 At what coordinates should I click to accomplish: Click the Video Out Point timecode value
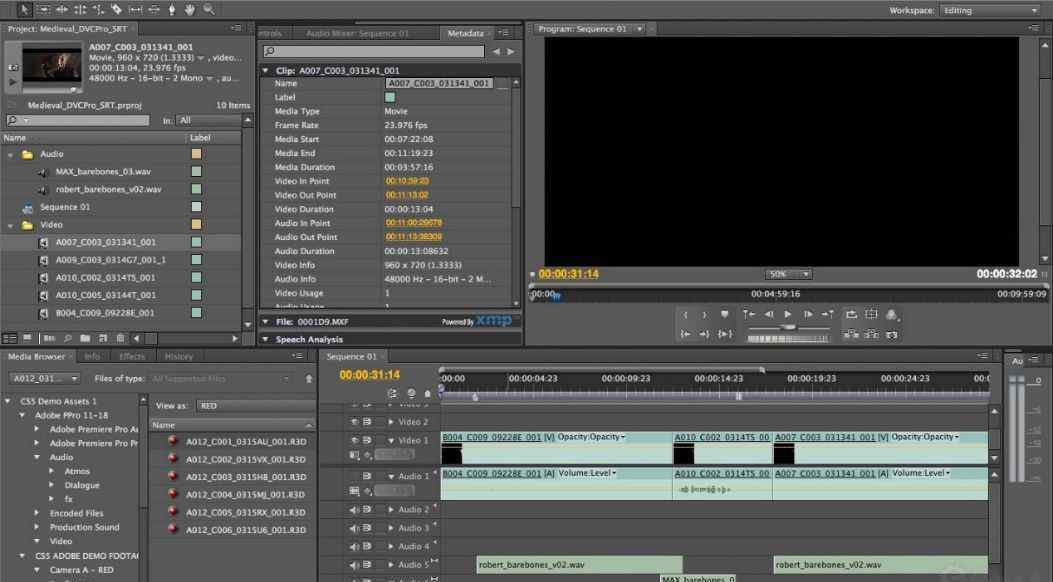(x=407, y=195)
